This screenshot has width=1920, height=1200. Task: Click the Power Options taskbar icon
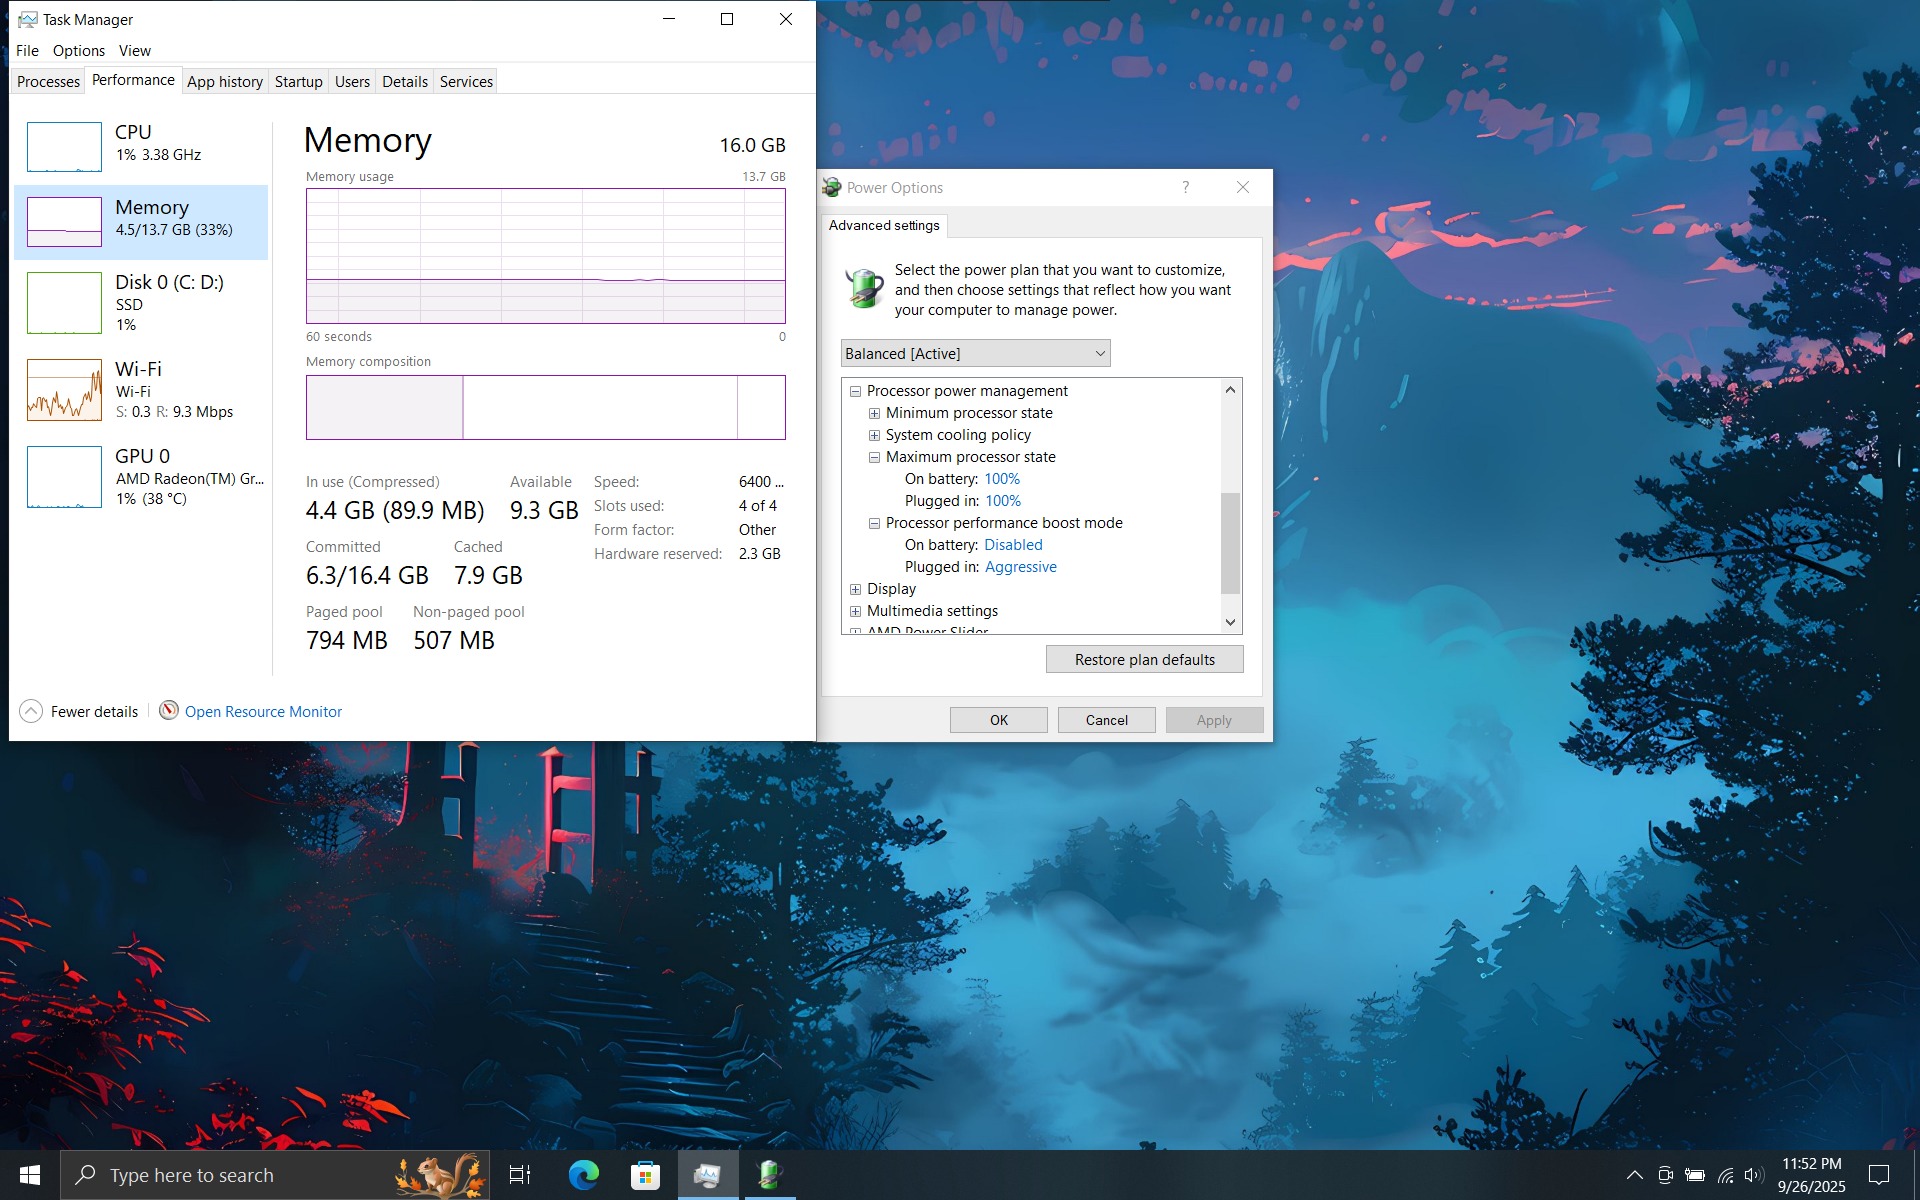point(769,1175)
